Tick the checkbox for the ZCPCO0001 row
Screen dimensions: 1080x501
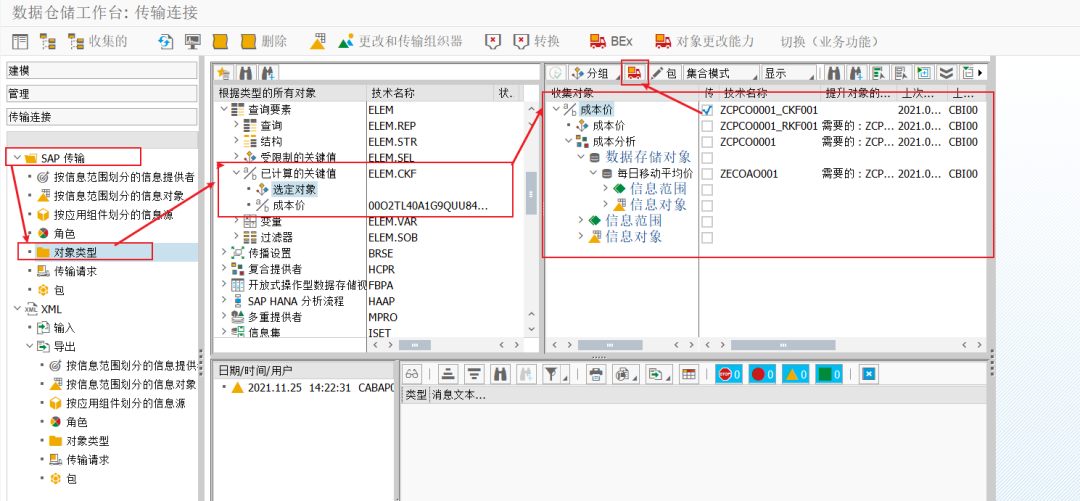click(707, 141)
